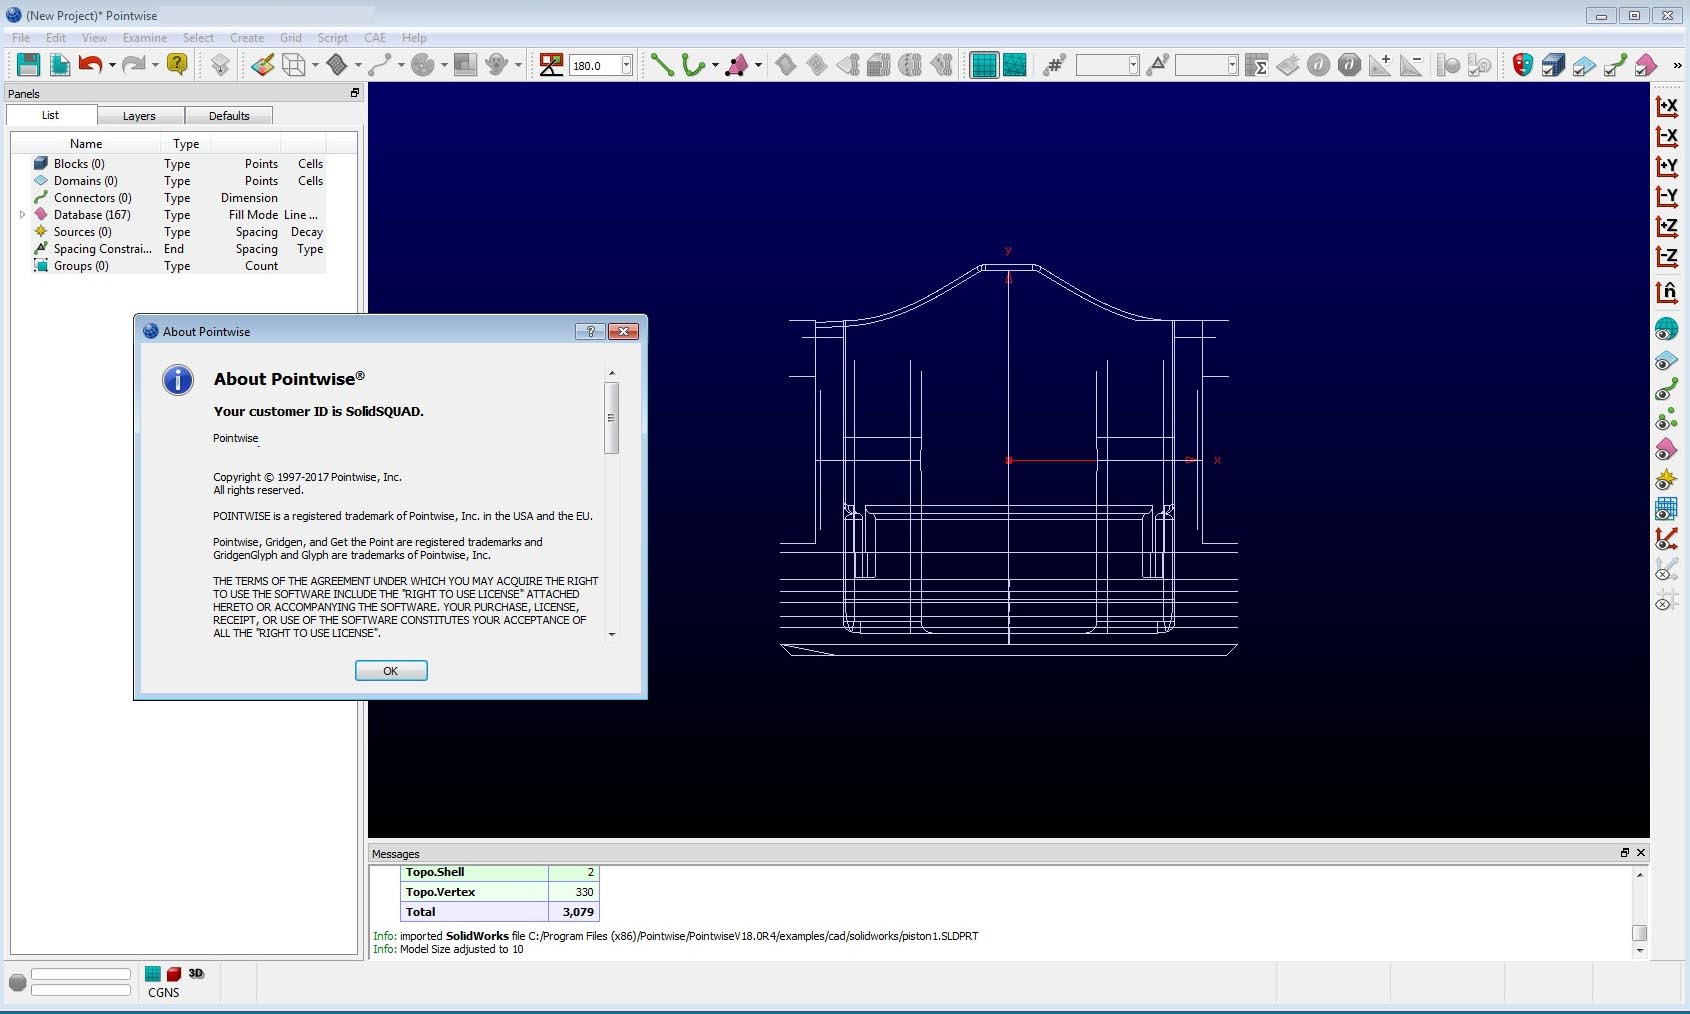Open the CAE menu
The width and height of the screenshot is (1690, 1014).
375,38
